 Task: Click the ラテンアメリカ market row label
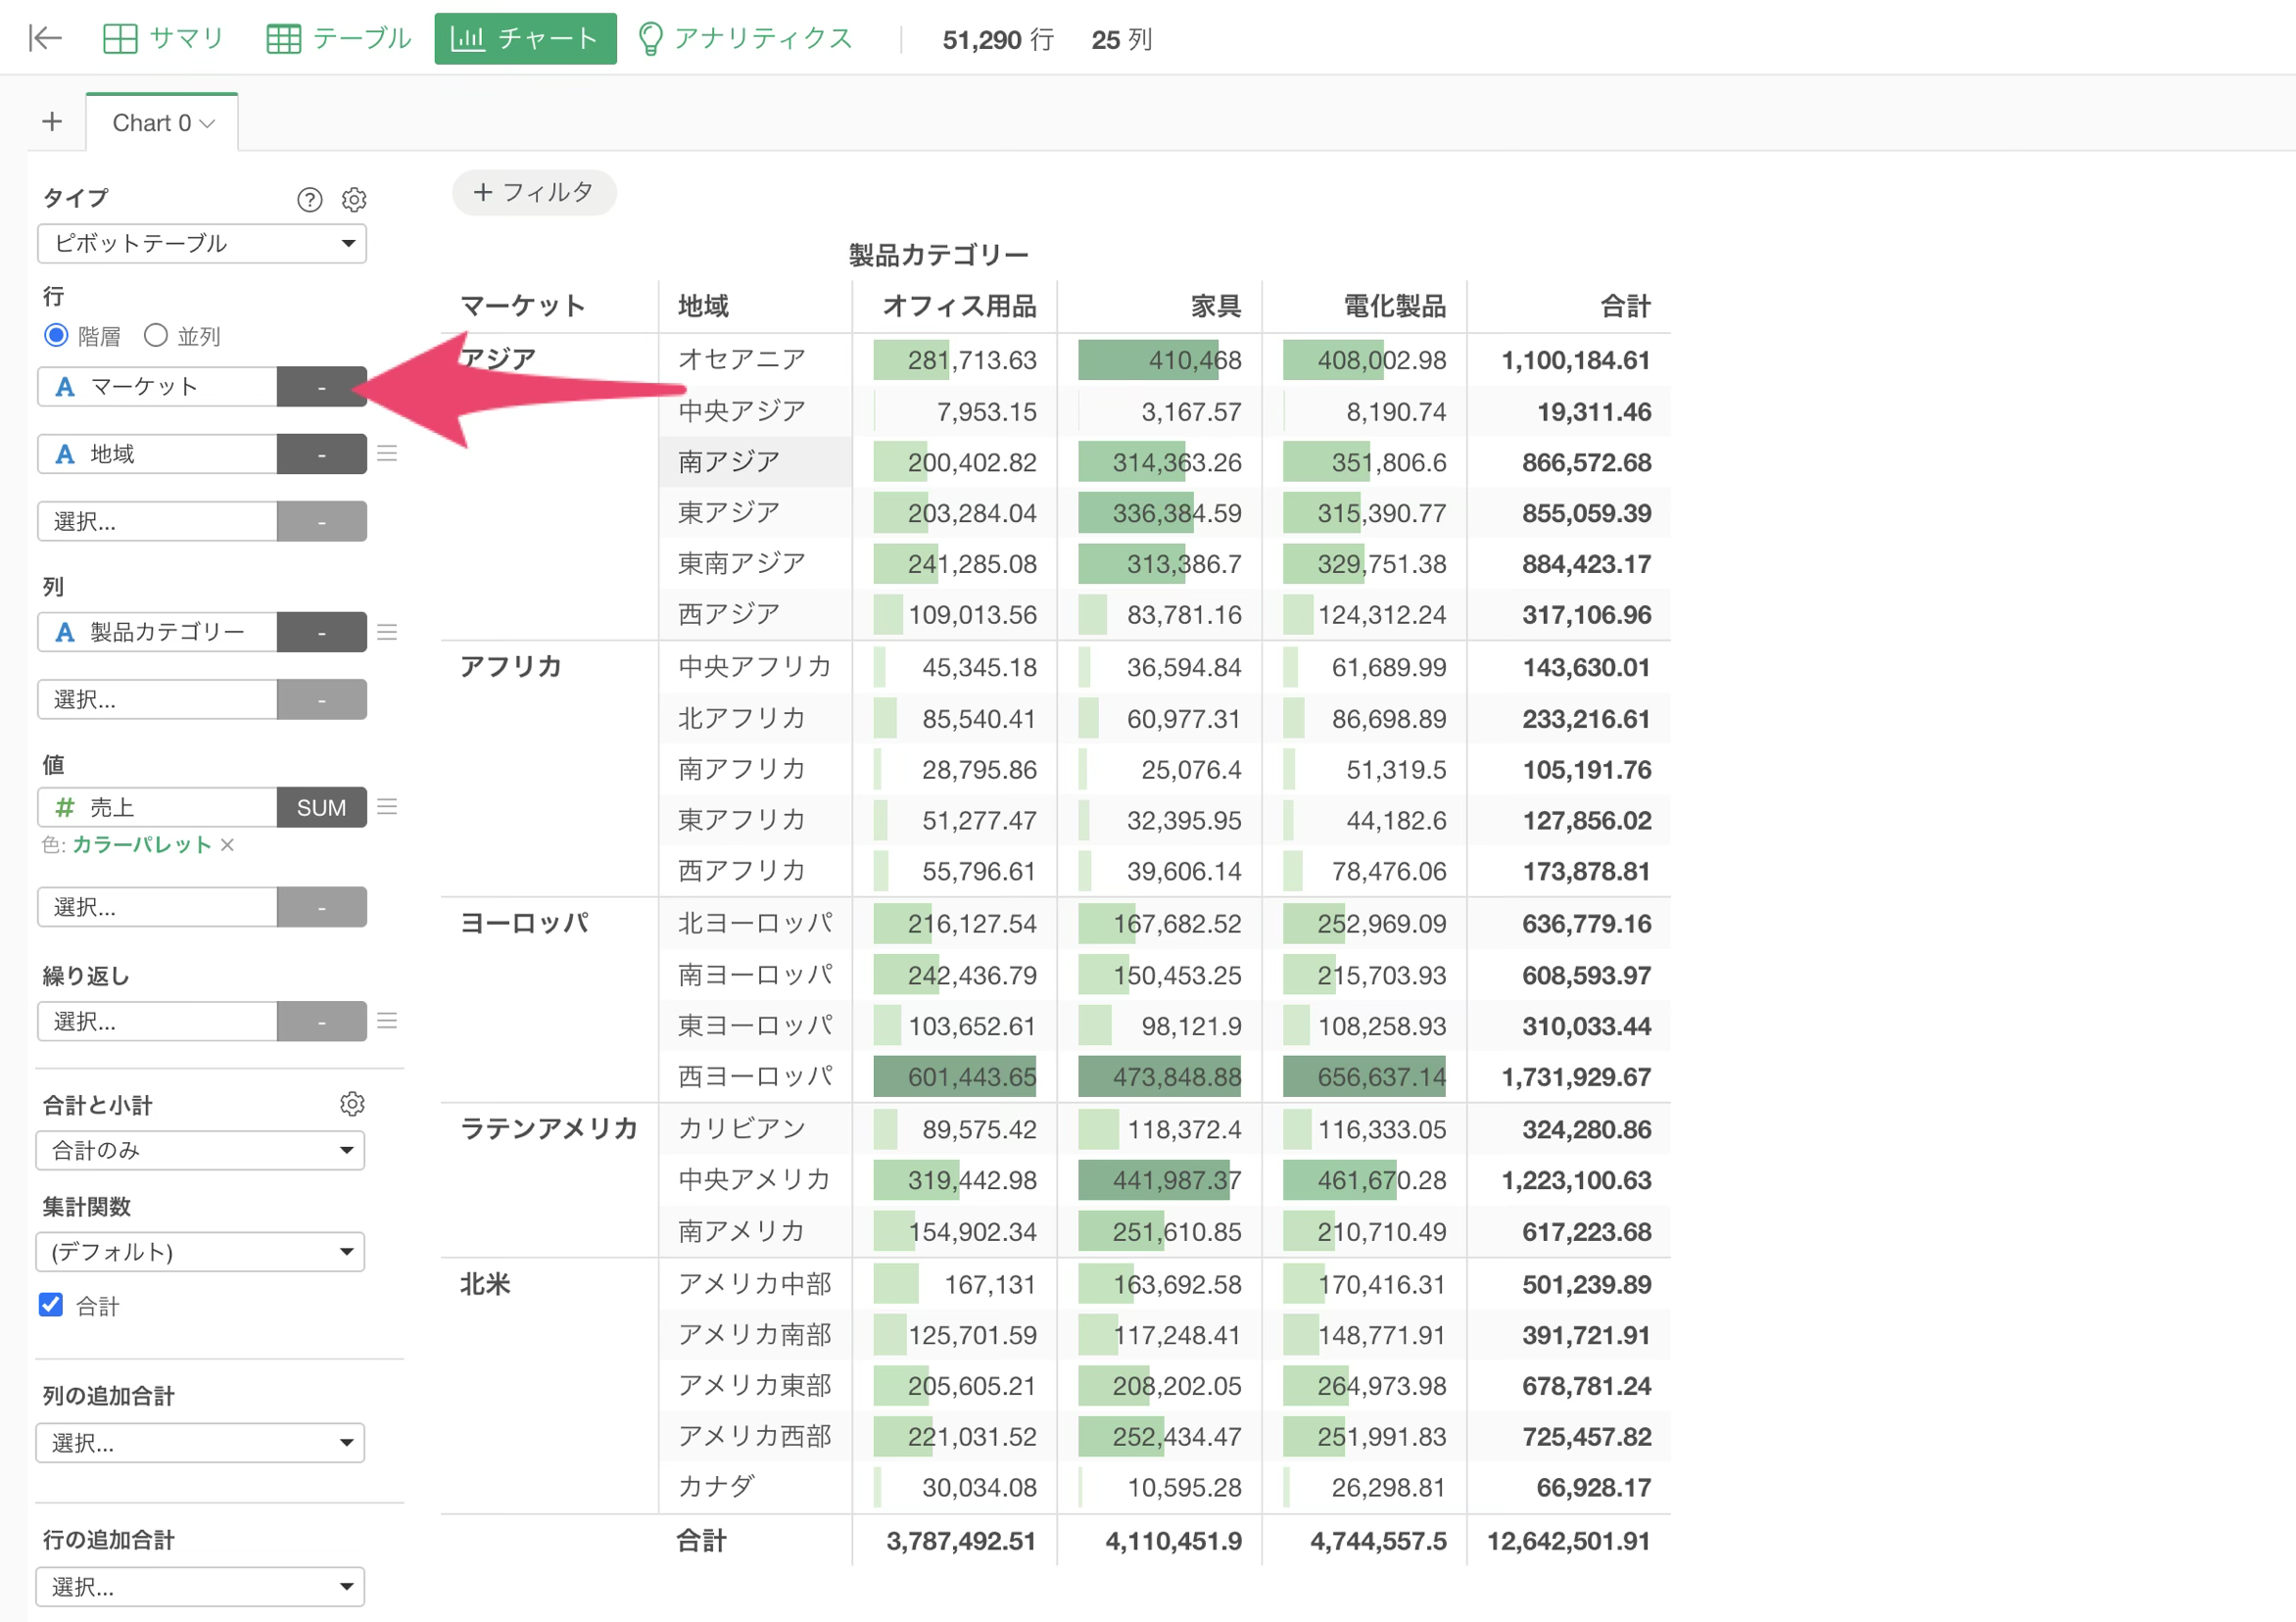click(549, 1129)
